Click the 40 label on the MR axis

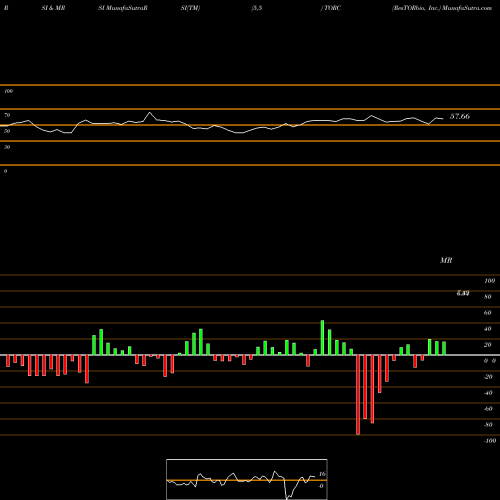coord(488,329)
